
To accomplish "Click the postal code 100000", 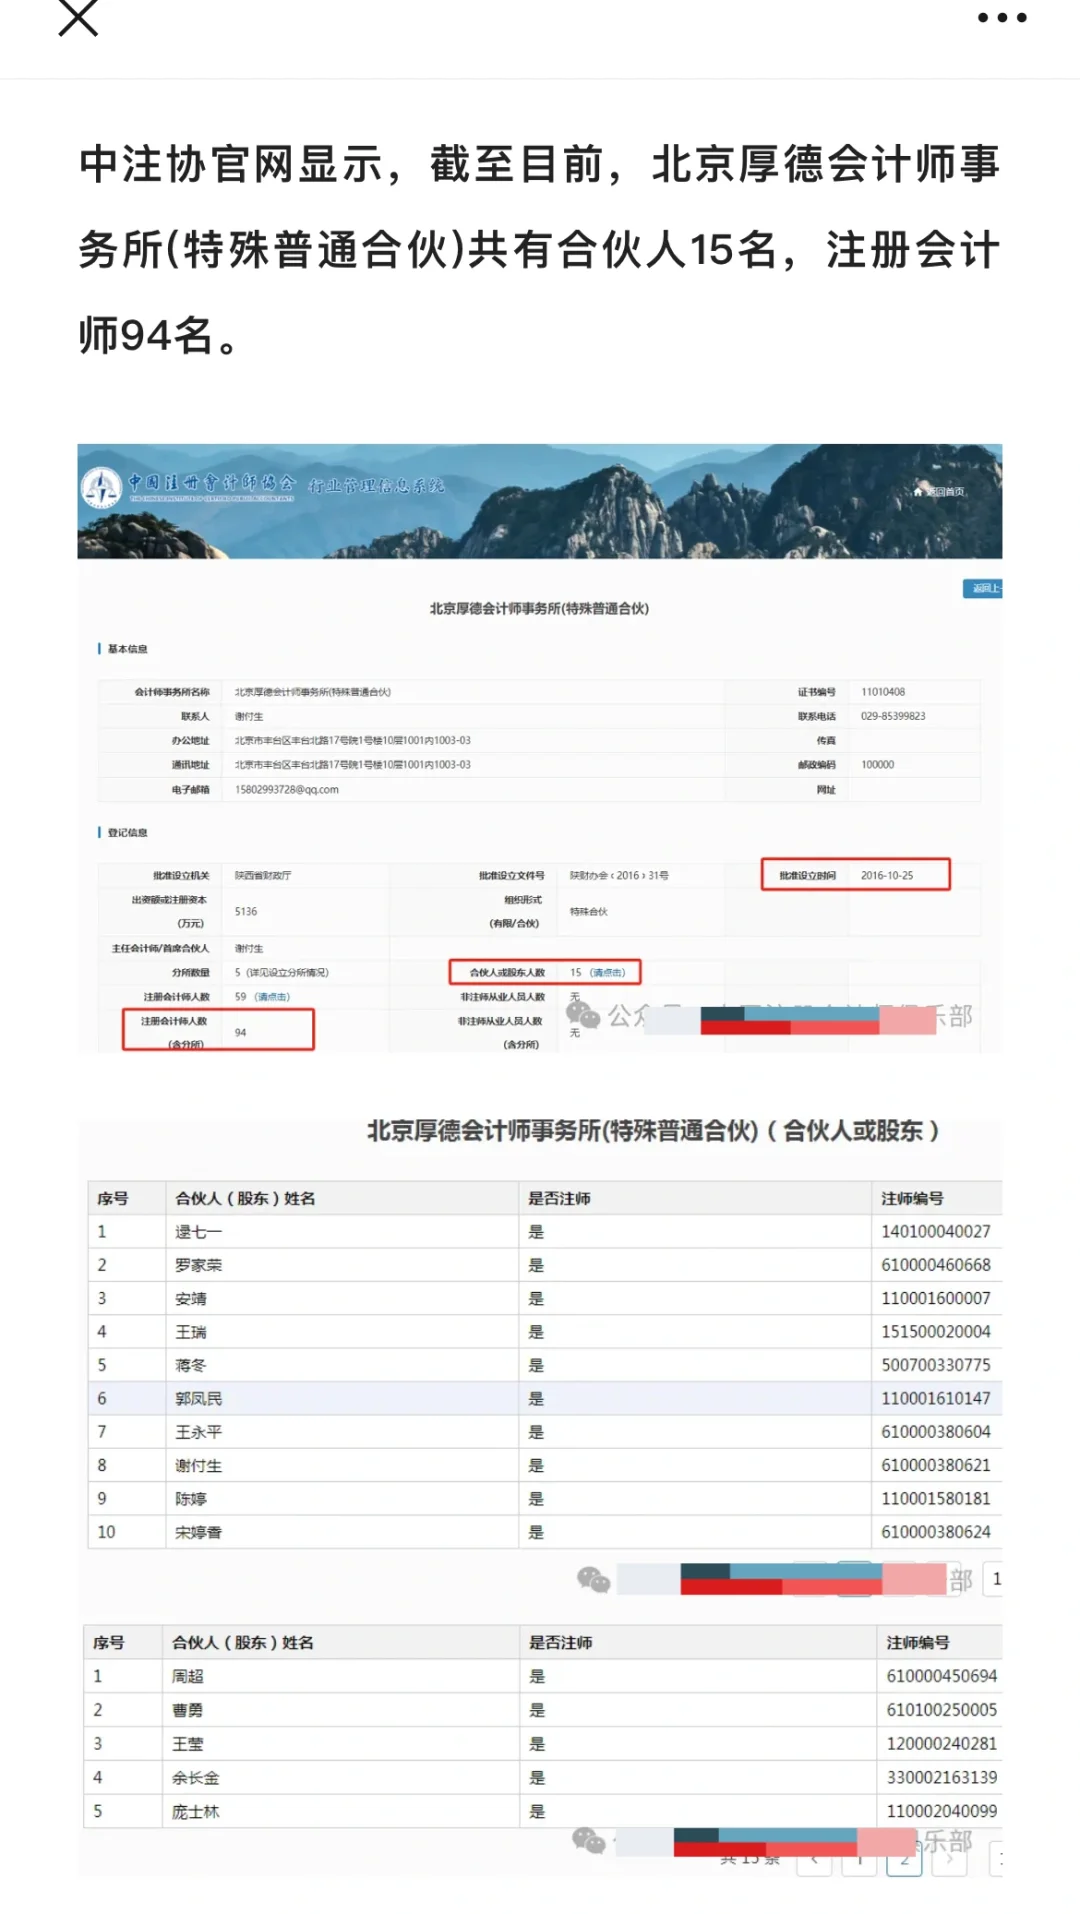I will click(877, 764).
